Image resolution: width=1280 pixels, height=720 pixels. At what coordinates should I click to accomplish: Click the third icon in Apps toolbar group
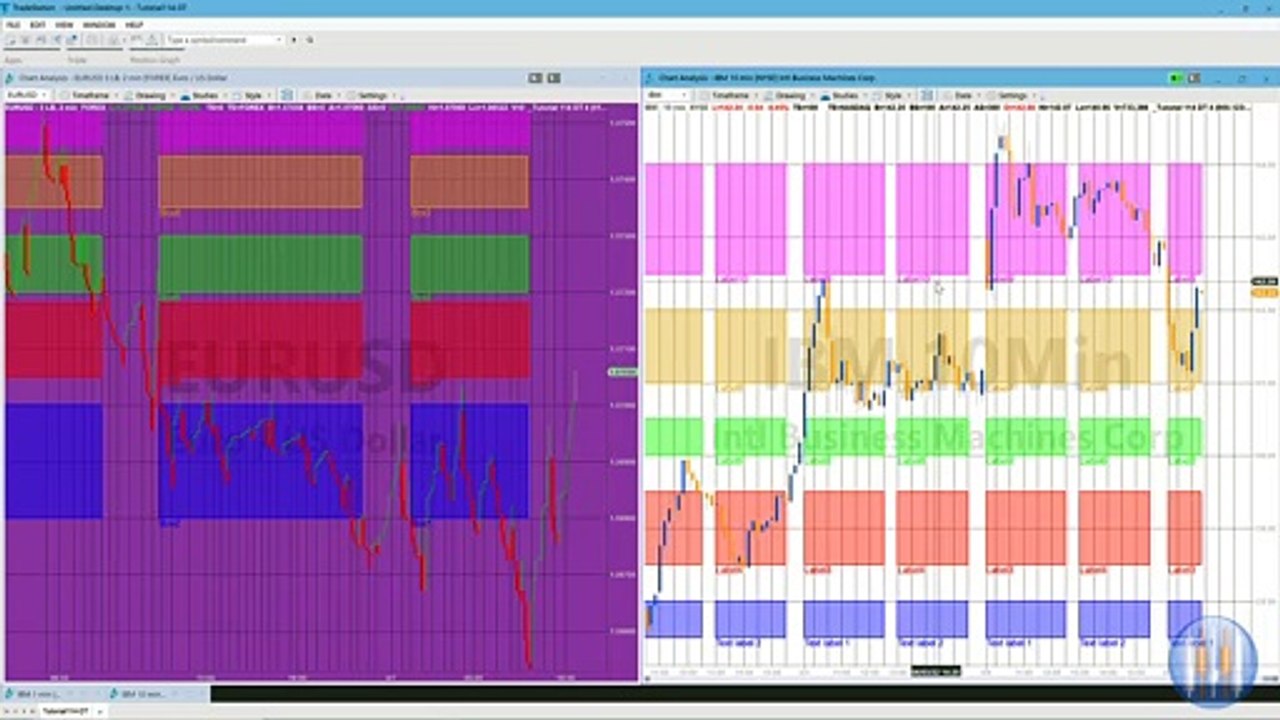tap(41, 40)
